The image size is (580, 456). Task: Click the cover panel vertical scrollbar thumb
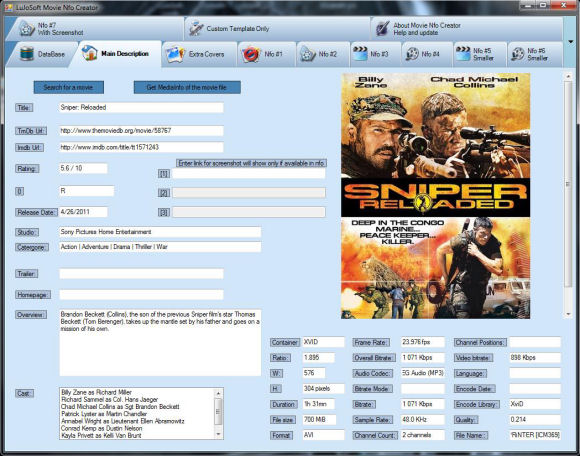(568, 184)
